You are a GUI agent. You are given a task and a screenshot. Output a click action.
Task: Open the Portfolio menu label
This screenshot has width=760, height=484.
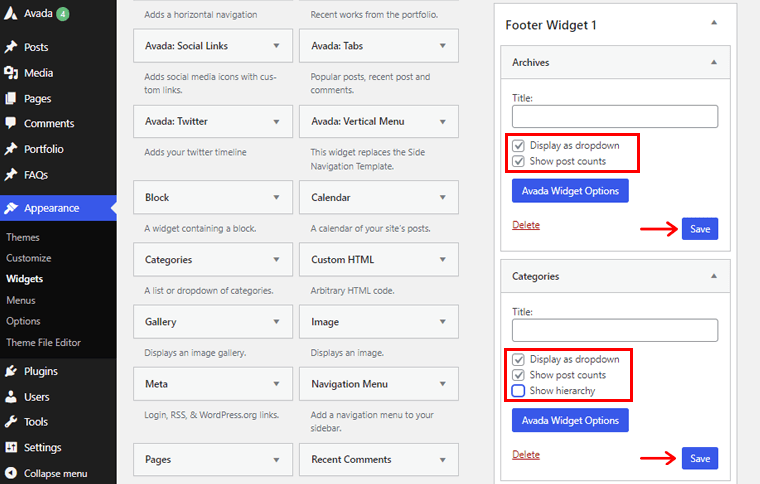[x=44, y=149]
